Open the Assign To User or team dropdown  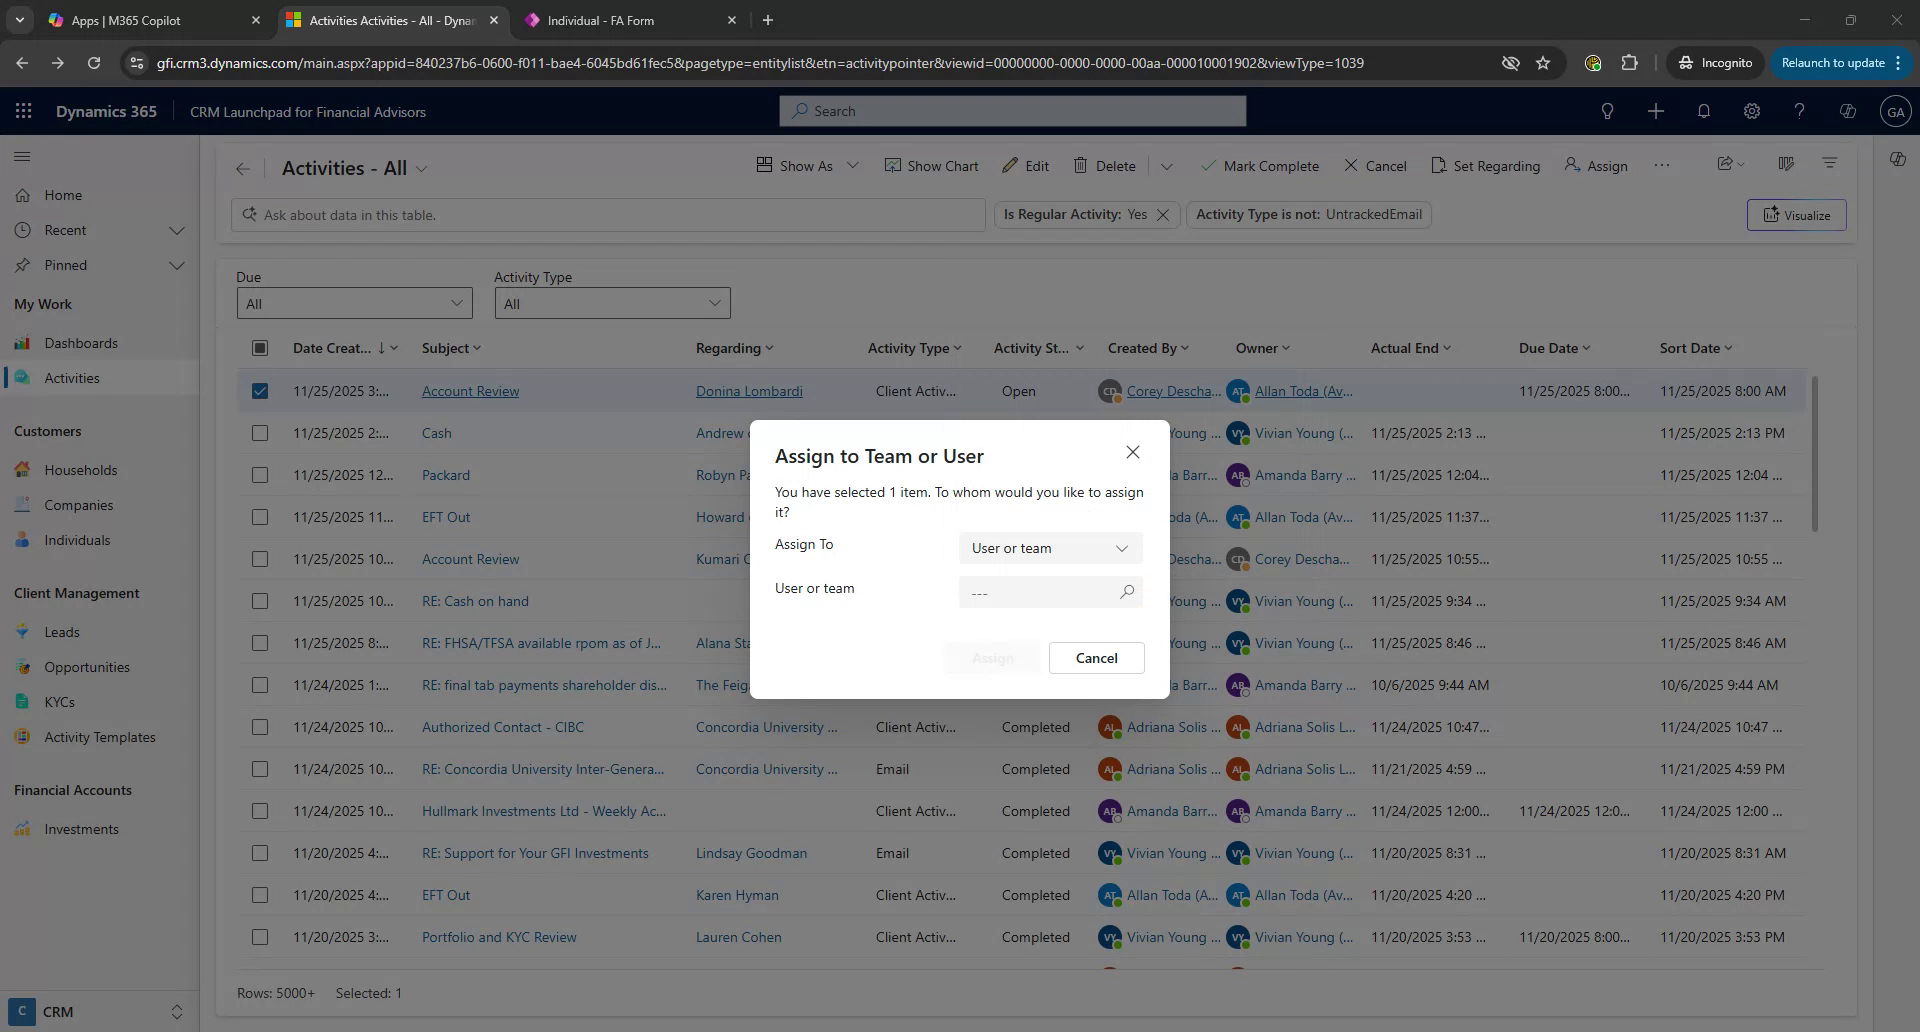coord(1049,548)
